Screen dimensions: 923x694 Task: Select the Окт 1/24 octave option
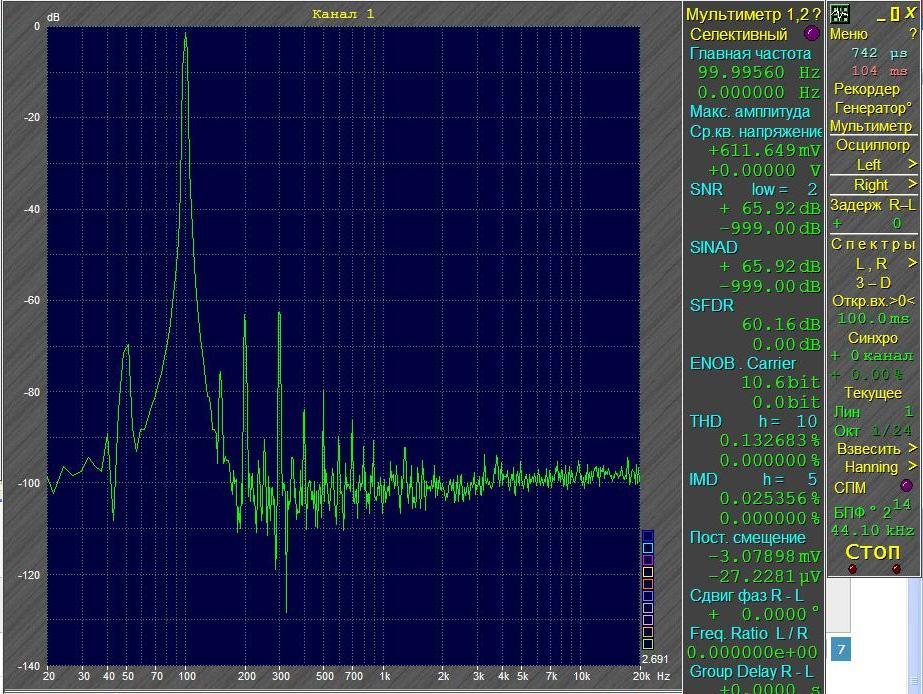pos(872,431)
